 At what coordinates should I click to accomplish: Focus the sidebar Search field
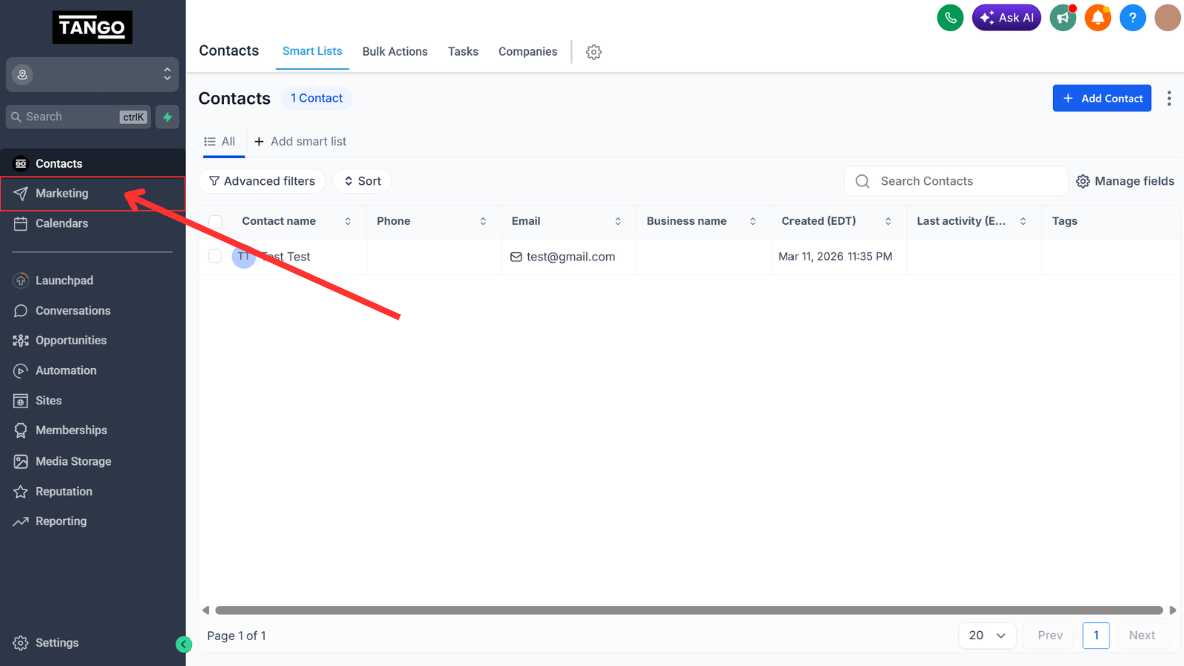(x=79, y=117)
